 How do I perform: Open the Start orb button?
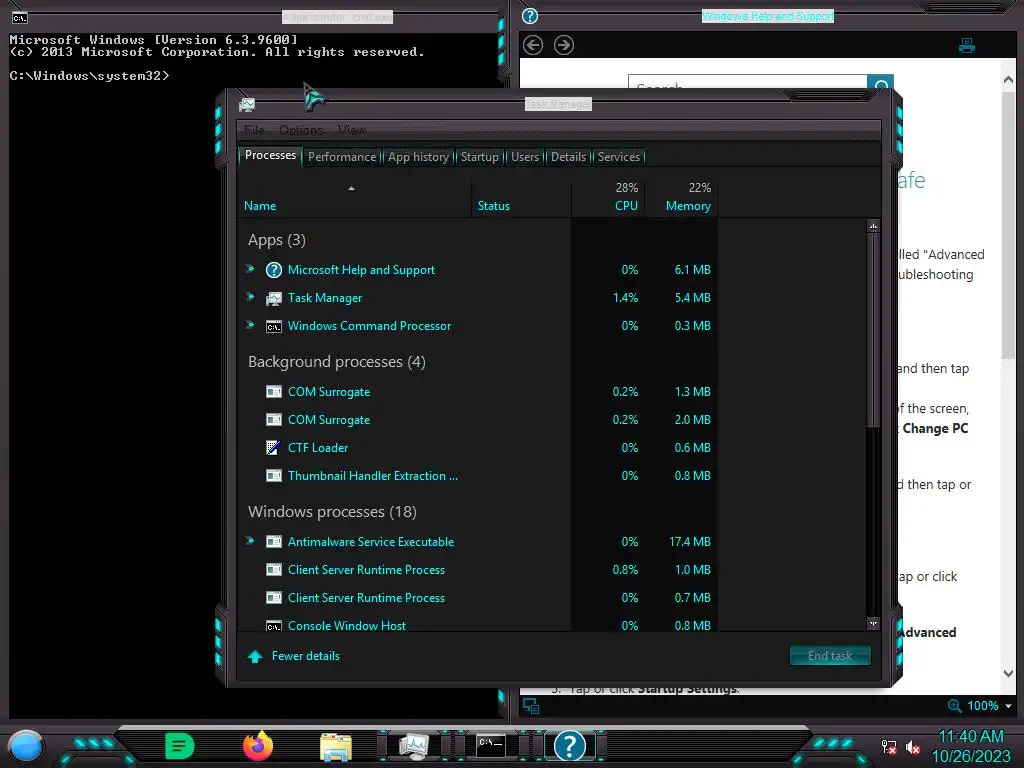click(26, 746)
